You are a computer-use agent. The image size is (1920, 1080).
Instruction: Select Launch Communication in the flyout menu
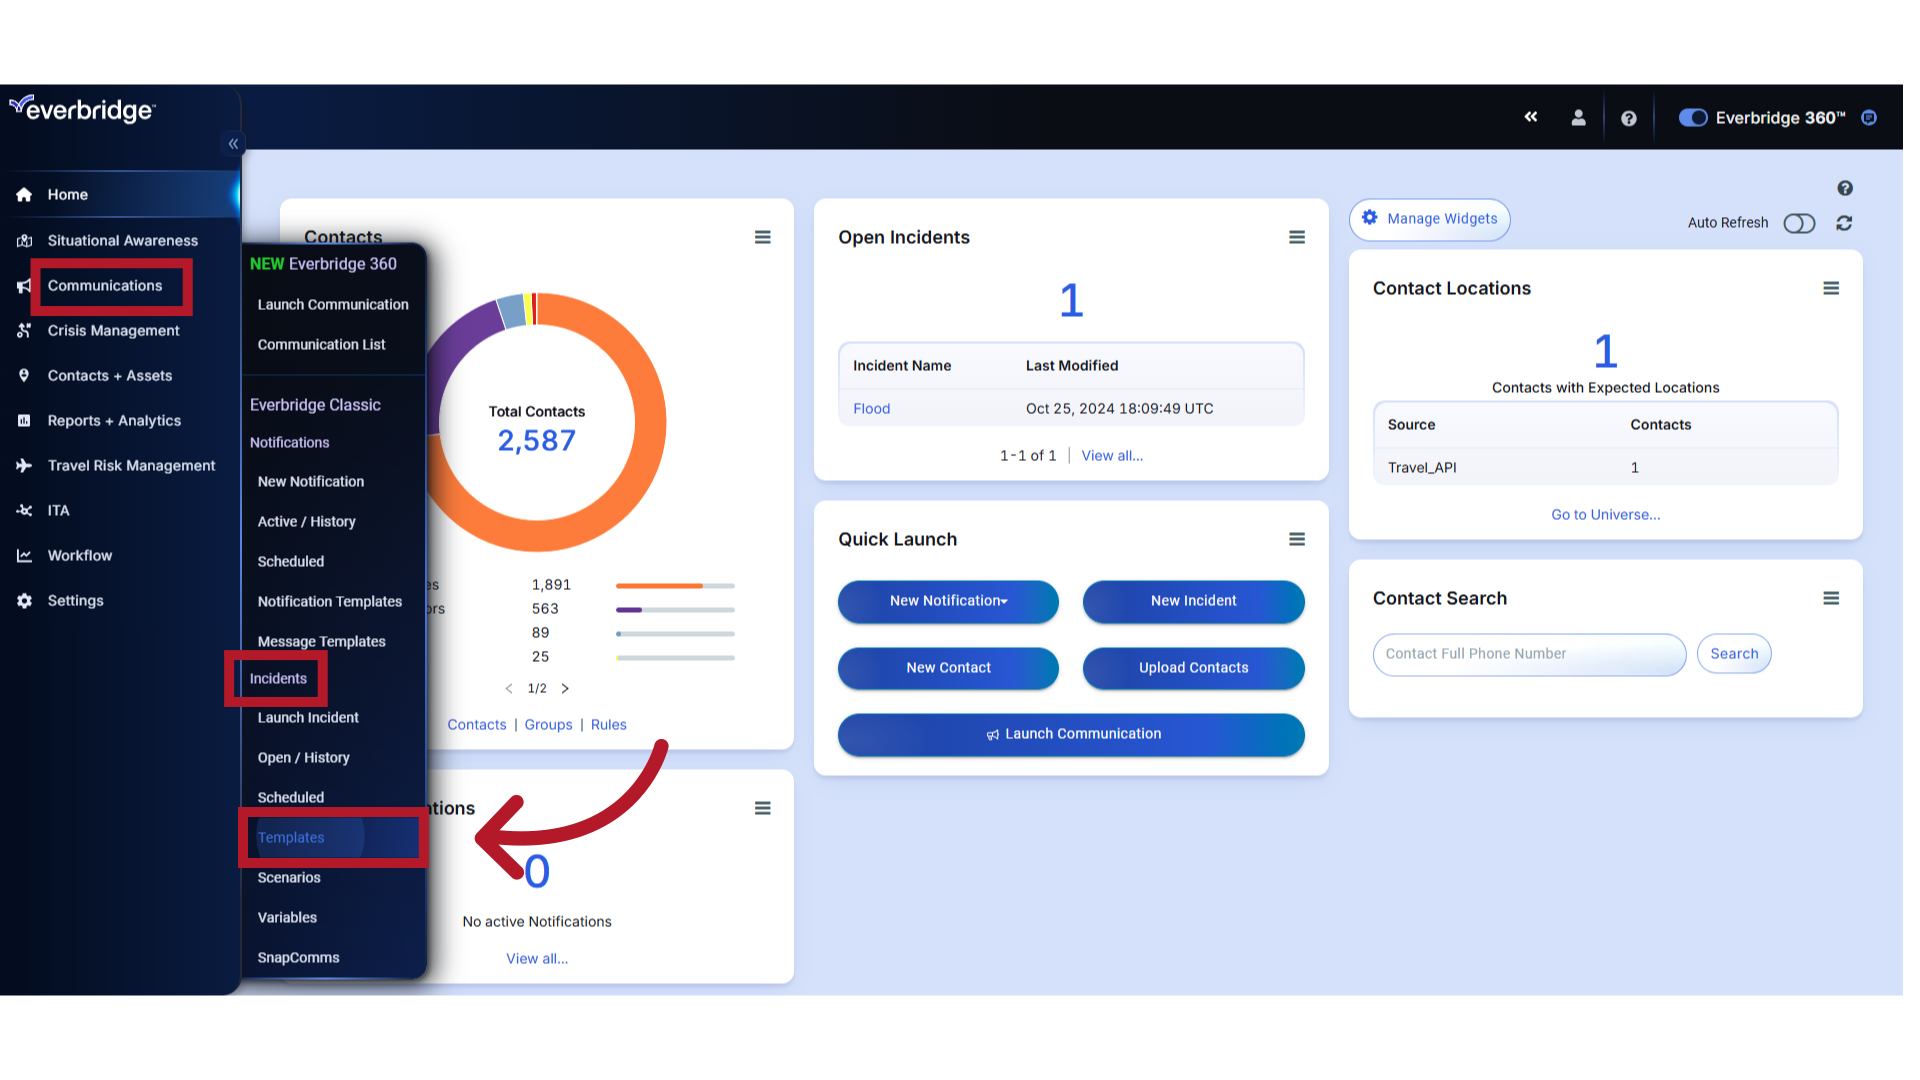[333, 305]
